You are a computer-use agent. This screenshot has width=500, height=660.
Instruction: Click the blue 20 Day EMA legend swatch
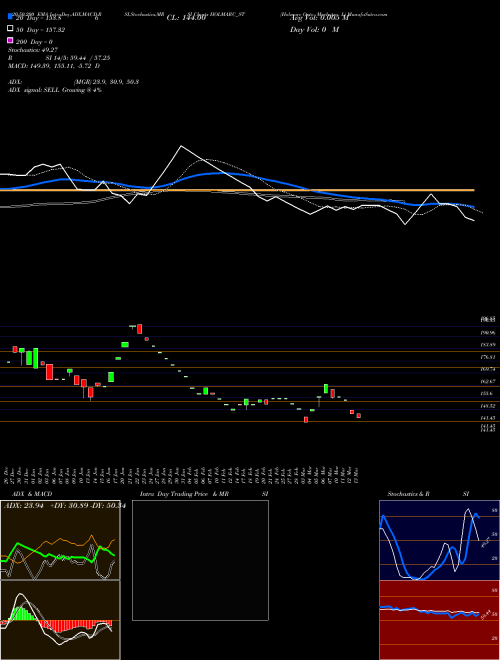click(10, 17)
